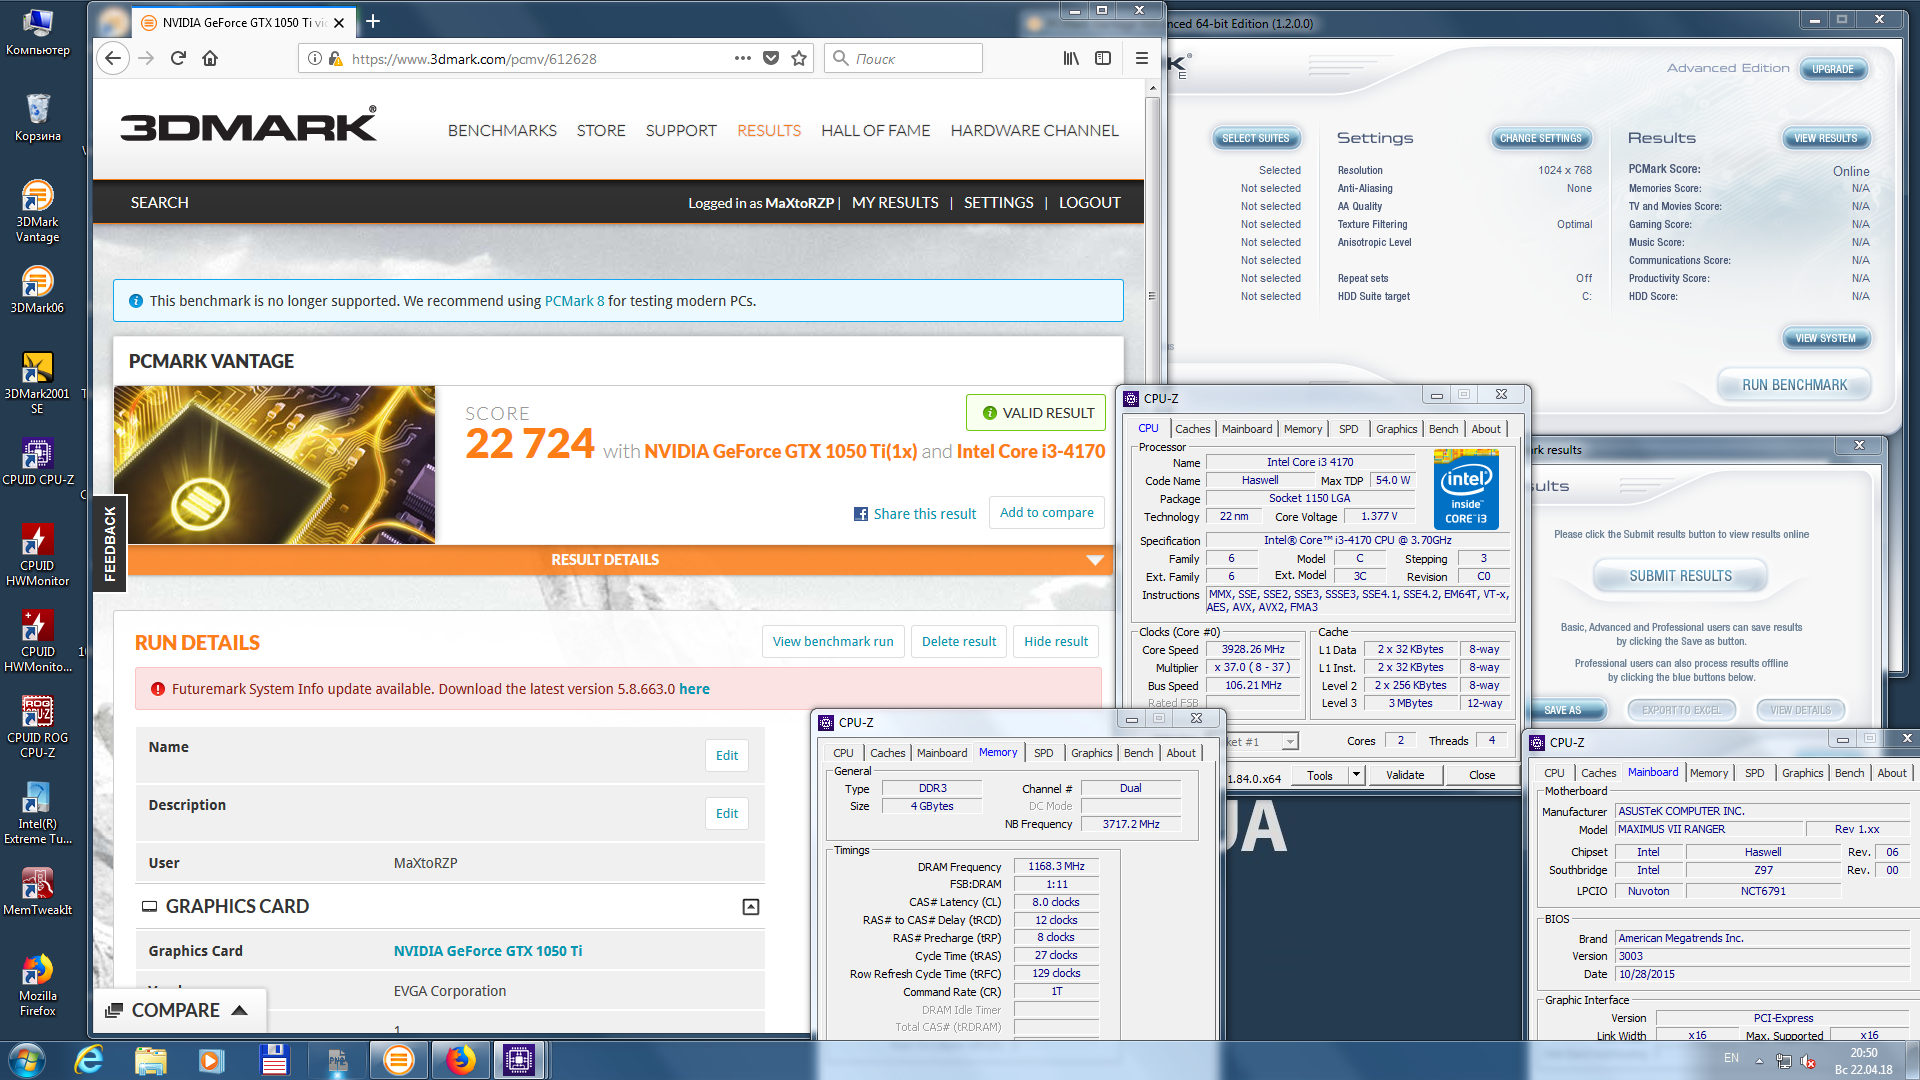
Task: Switch to Bench tab in top CPU-Z
Action: (x=1443, y=429)
